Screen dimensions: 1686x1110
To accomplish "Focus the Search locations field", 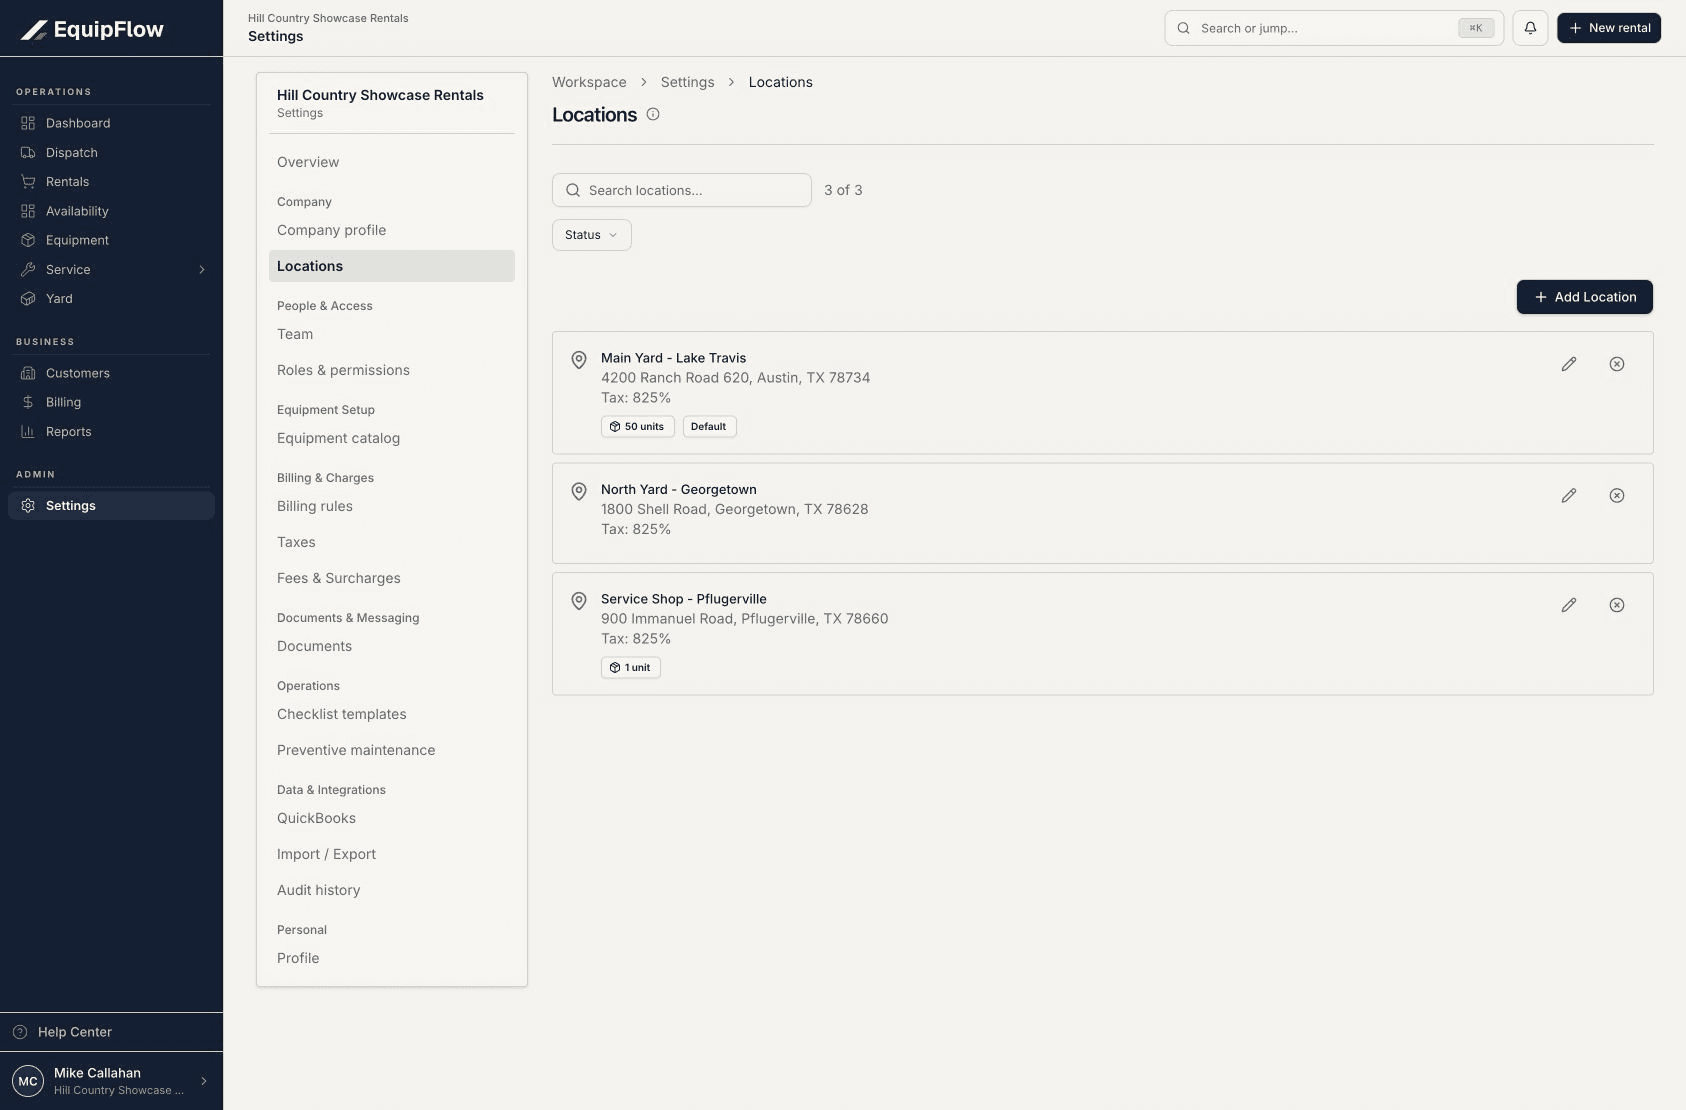I will click(681, 190).
